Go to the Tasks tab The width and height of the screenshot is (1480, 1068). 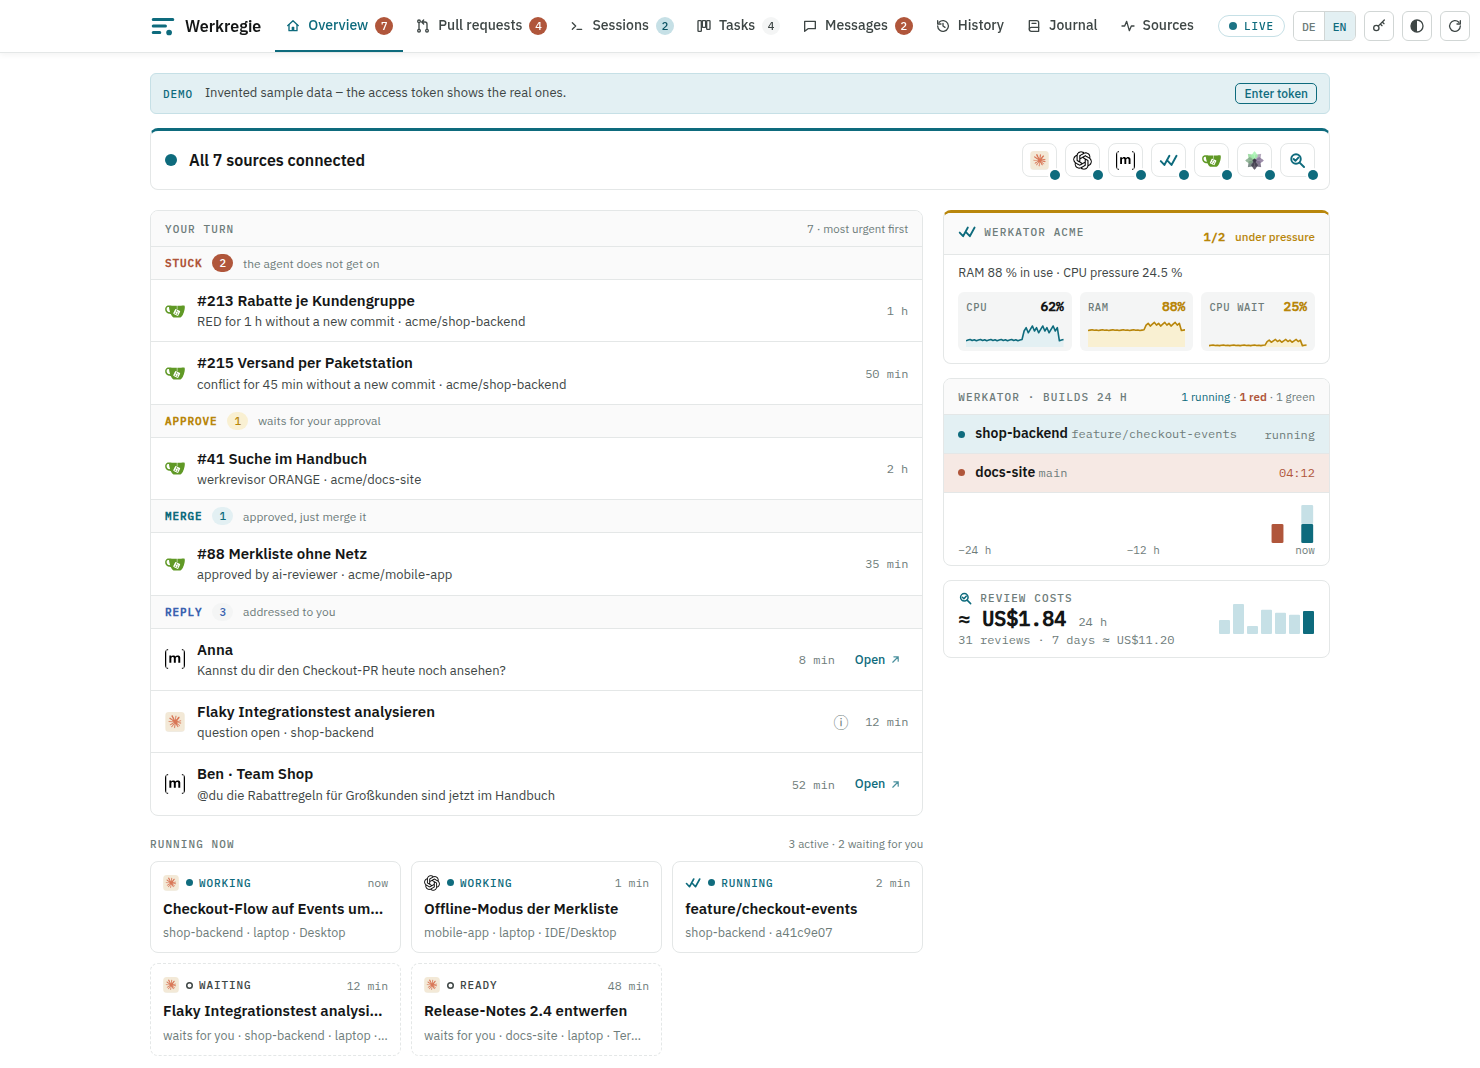pyautogui.click(x=737, y=26)
